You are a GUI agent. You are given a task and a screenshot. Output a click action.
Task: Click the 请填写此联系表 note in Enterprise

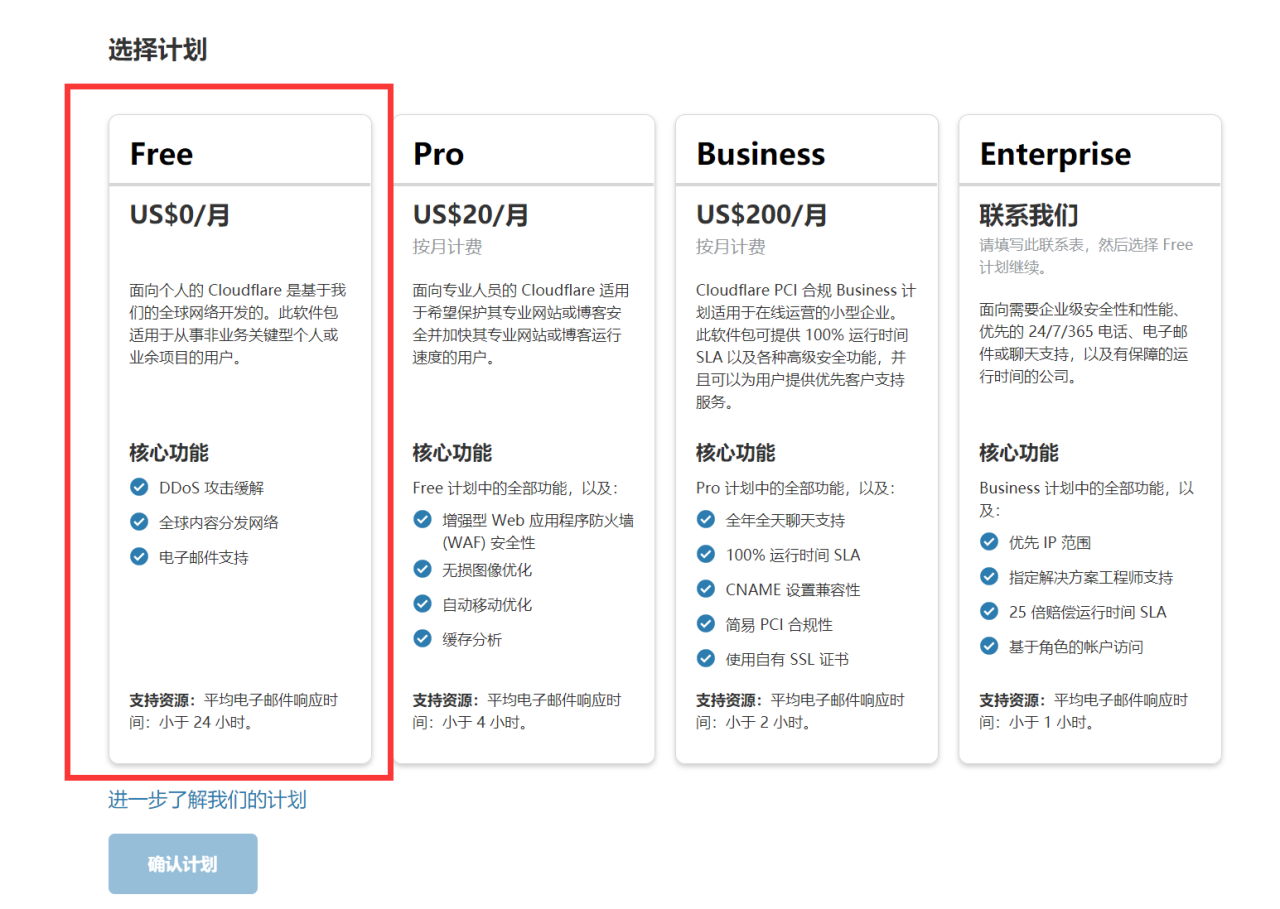pyautogui.click(x=1086, y=256)
